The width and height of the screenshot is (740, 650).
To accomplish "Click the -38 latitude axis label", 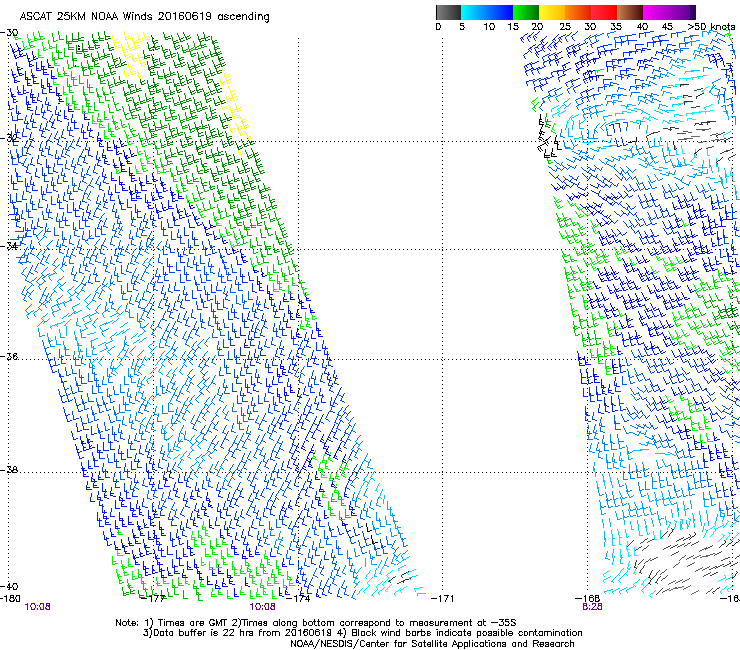I will [x=9, y=470].
